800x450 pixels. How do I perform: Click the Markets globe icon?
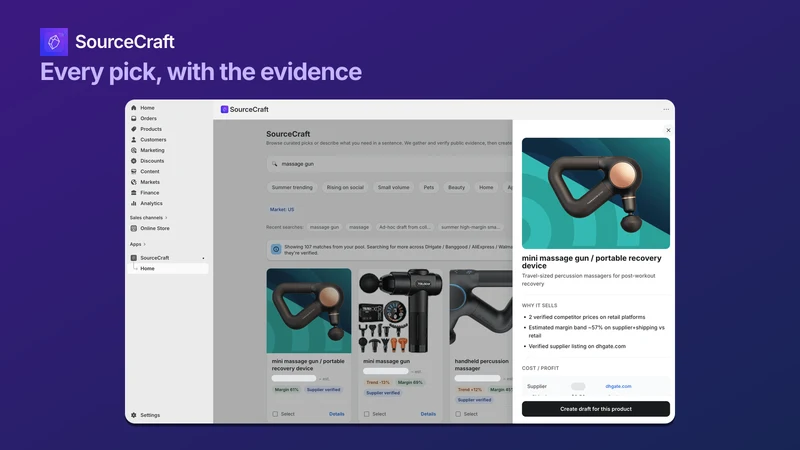tap(134, 182)
